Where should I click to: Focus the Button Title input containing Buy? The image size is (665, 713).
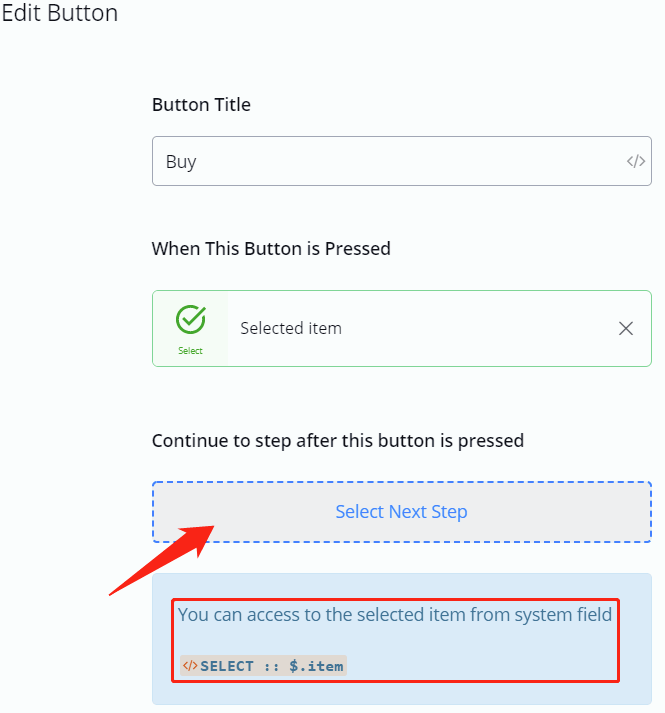point(390,161)
